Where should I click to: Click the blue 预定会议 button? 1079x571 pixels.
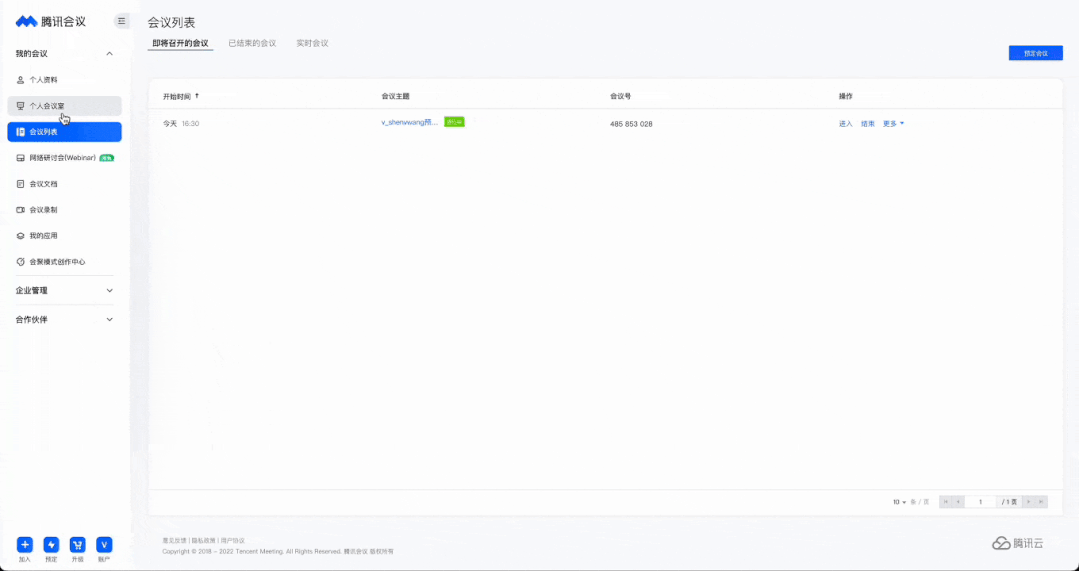coord(1035,53)
